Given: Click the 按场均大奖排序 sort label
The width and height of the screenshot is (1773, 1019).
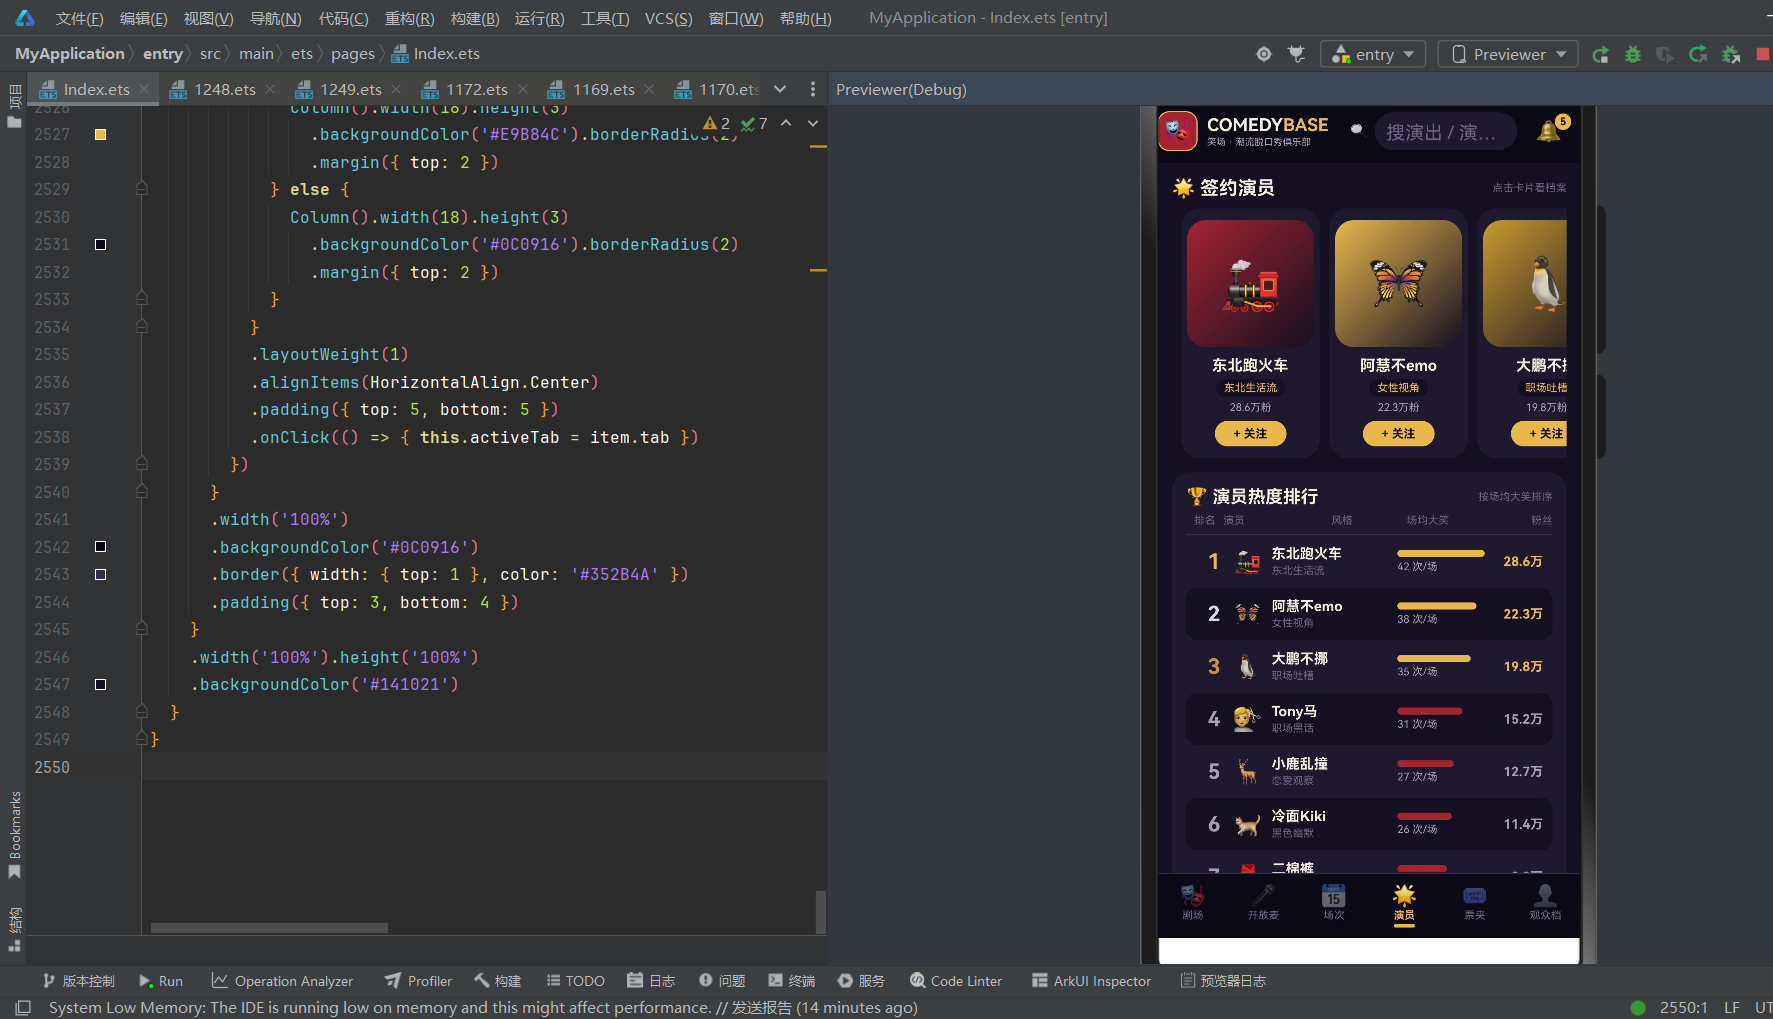Looking at the screenshot, I should (x=1515, y=497).
